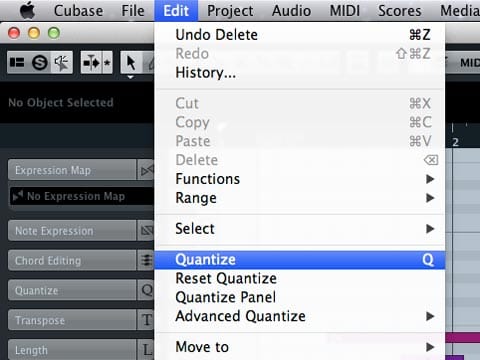The width and height of the screenshot is (480, 360).
Task: Expand the Transpose inspector section
Action: (x=72, y=320)
